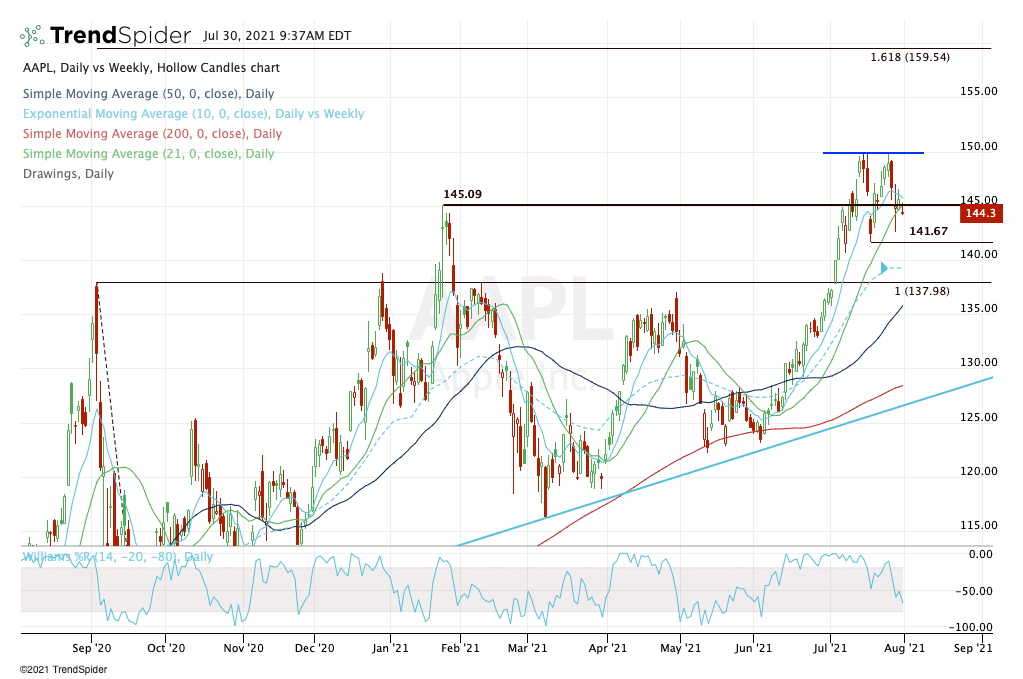Click the 0.00 Williams %R axis label
Viewport: 1023px width, 679px height.
(981, 554)
